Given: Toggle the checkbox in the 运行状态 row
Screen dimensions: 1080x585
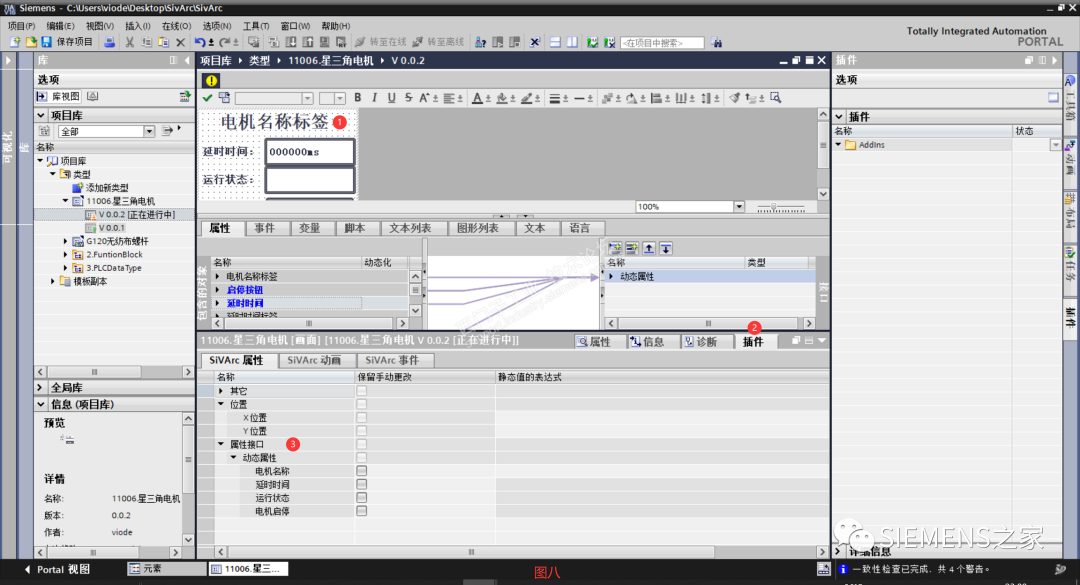Looking at the screenshot, I should [362, 497].
